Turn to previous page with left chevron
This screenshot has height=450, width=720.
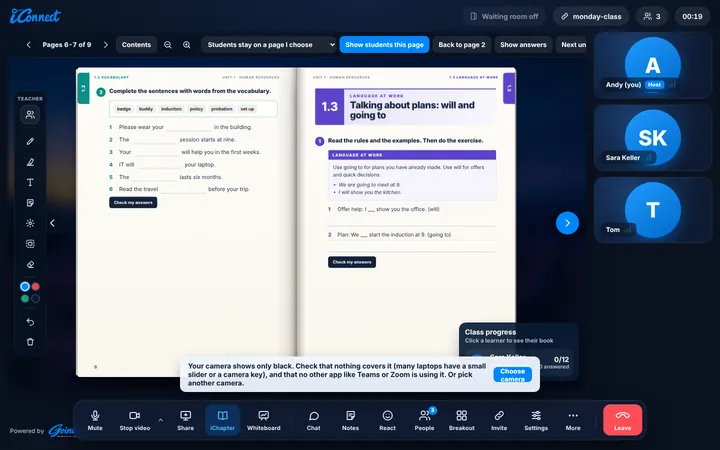[x=52, y=223]
